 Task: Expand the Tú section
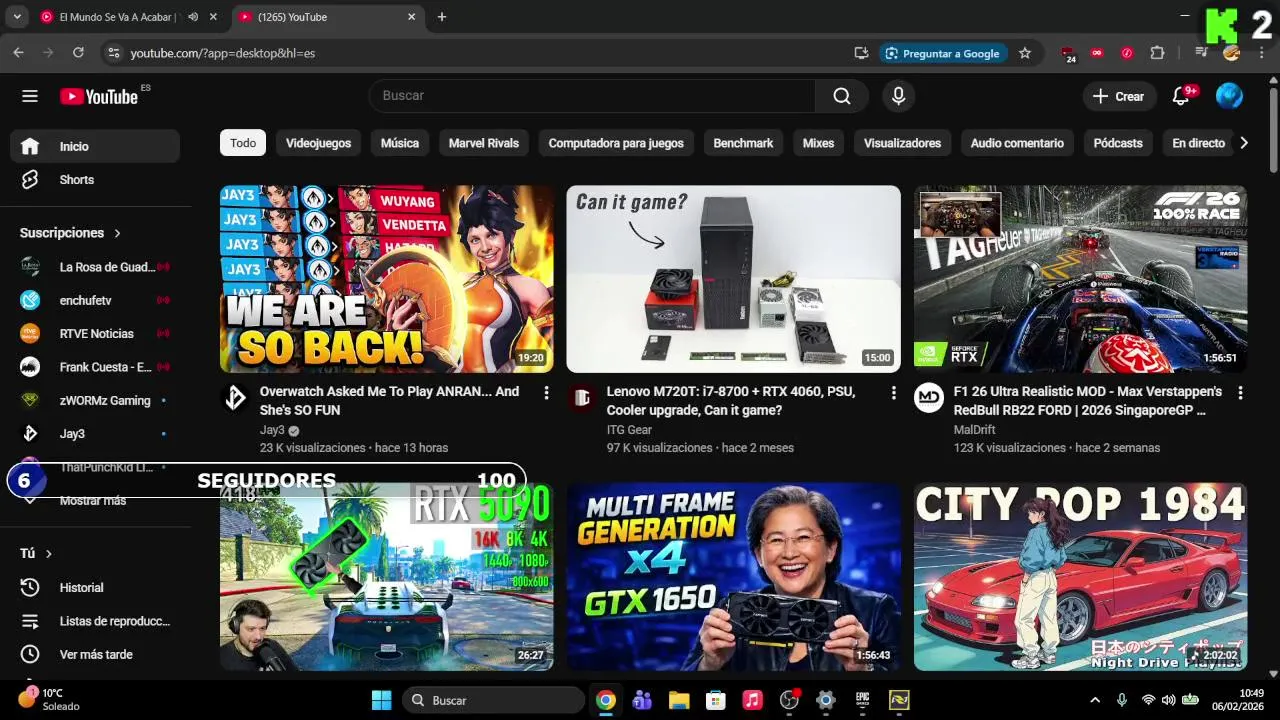point(36,553)
